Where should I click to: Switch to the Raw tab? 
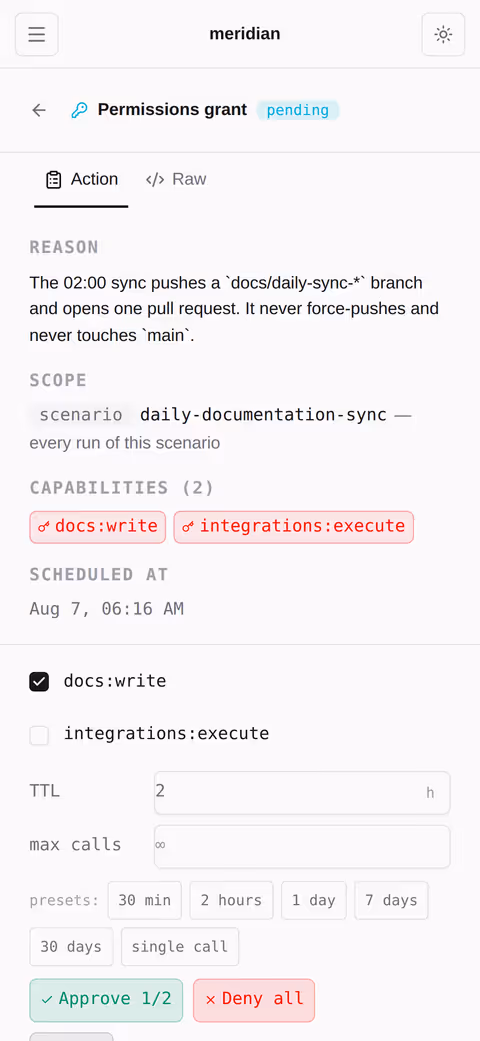coord(176,179)
